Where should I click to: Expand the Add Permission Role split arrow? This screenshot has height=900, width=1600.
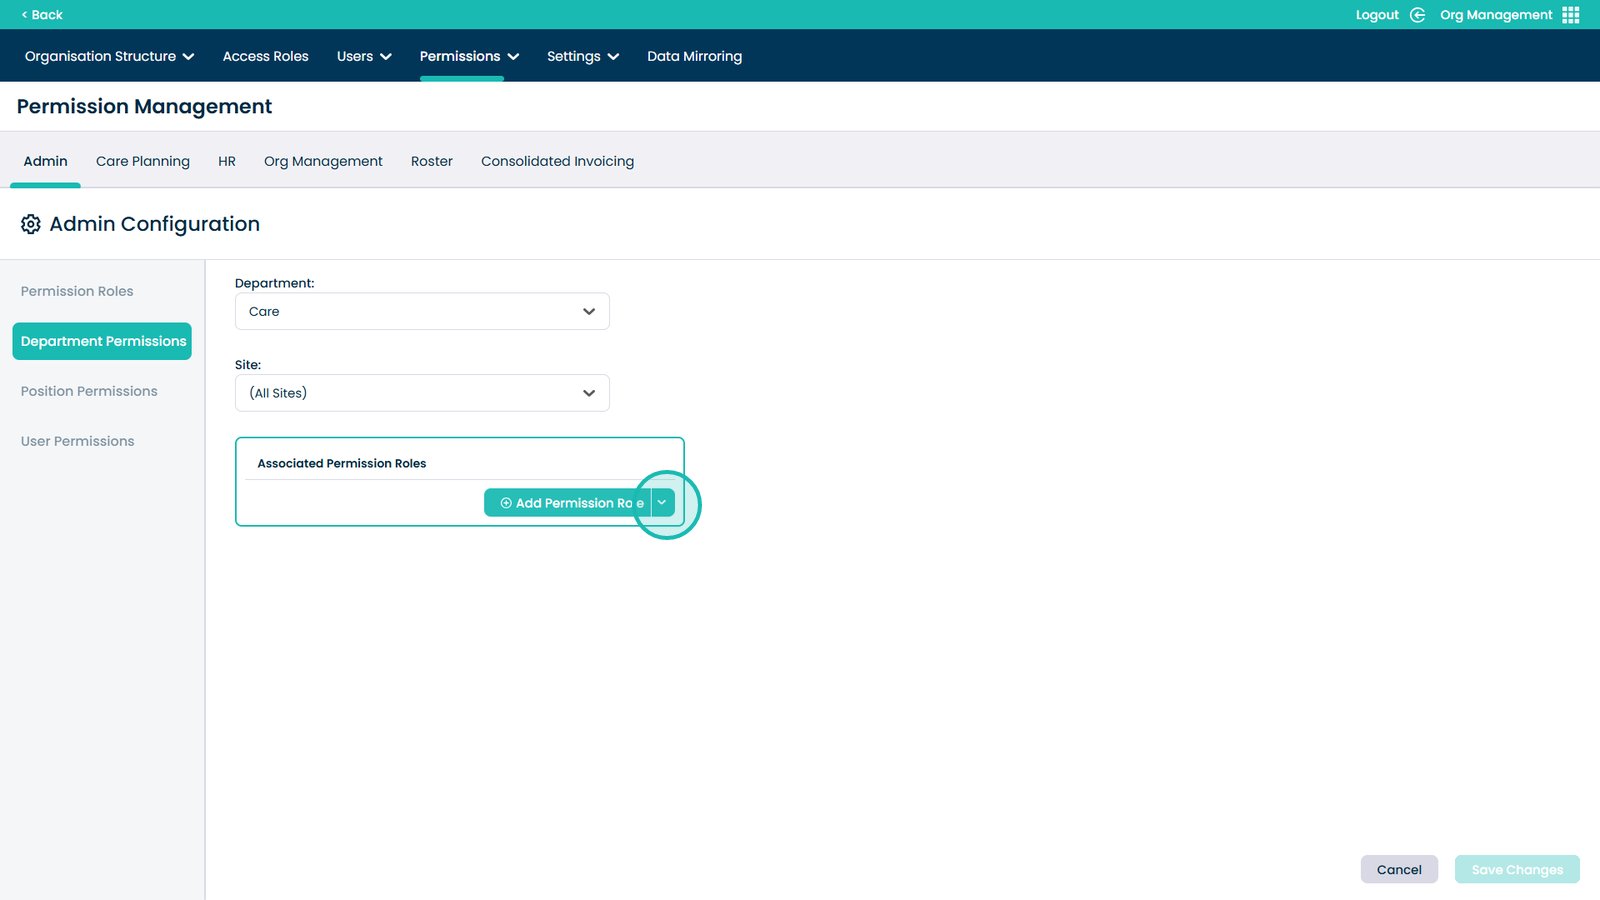point(662,503)
